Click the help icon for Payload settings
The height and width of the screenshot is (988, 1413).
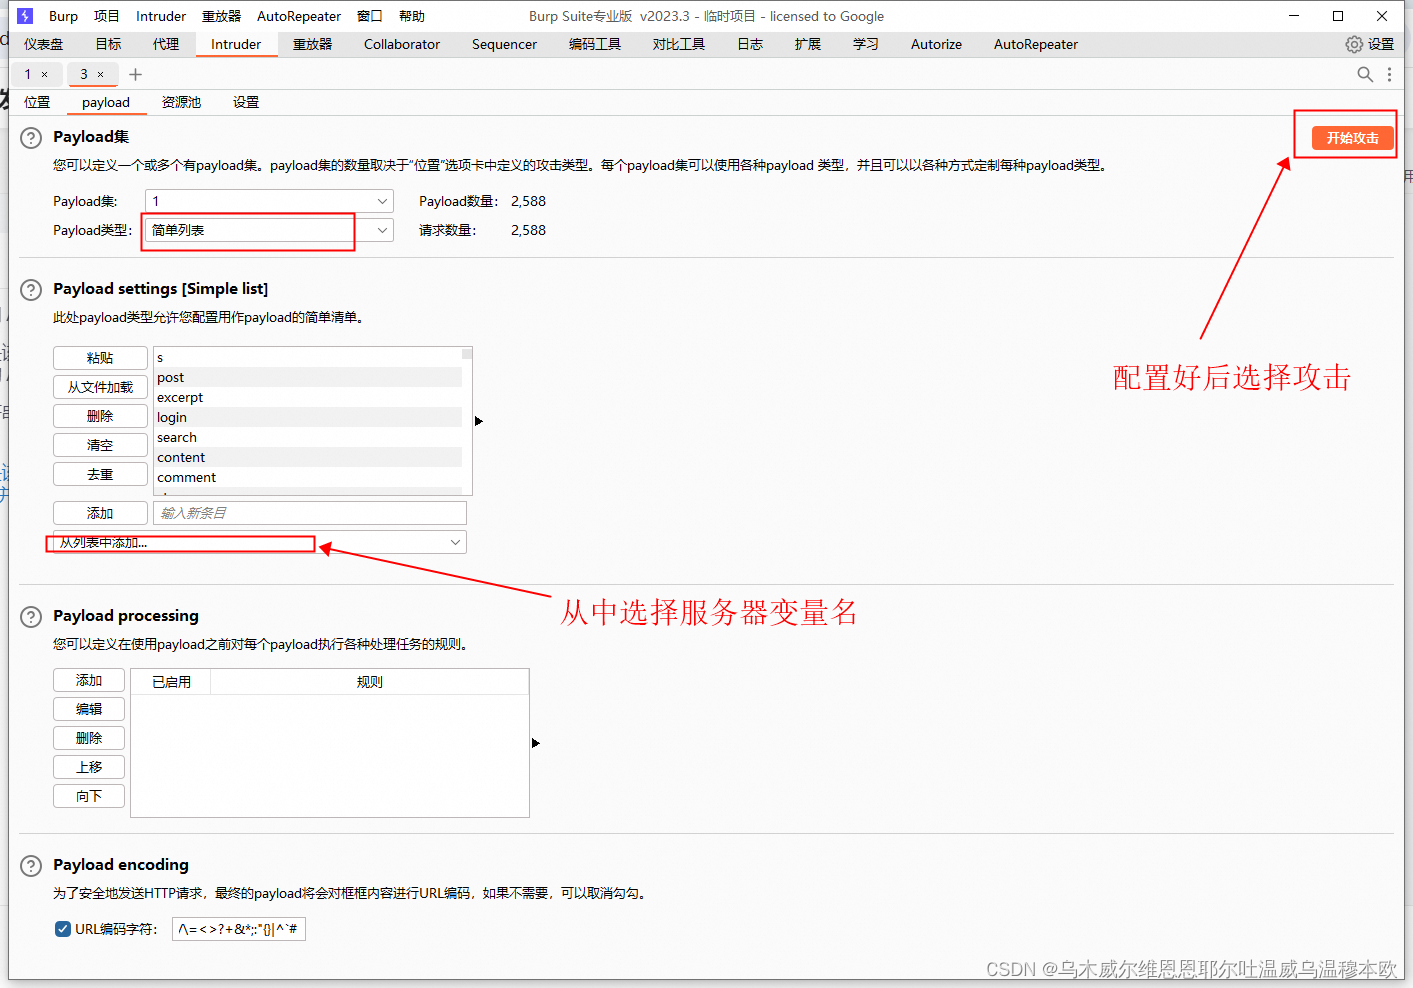(x=30, y=290)
